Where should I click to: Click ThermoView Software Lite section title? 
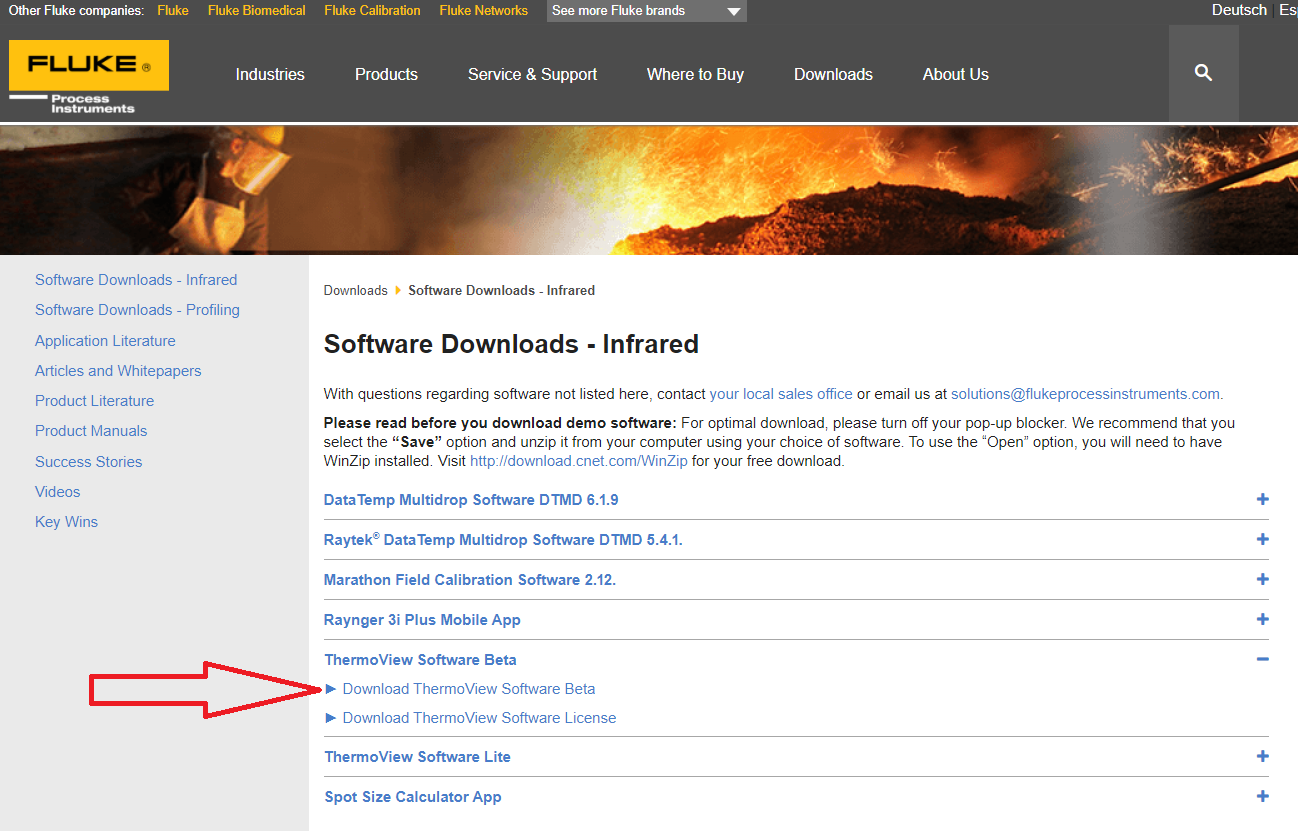click(x=417, y=757)
